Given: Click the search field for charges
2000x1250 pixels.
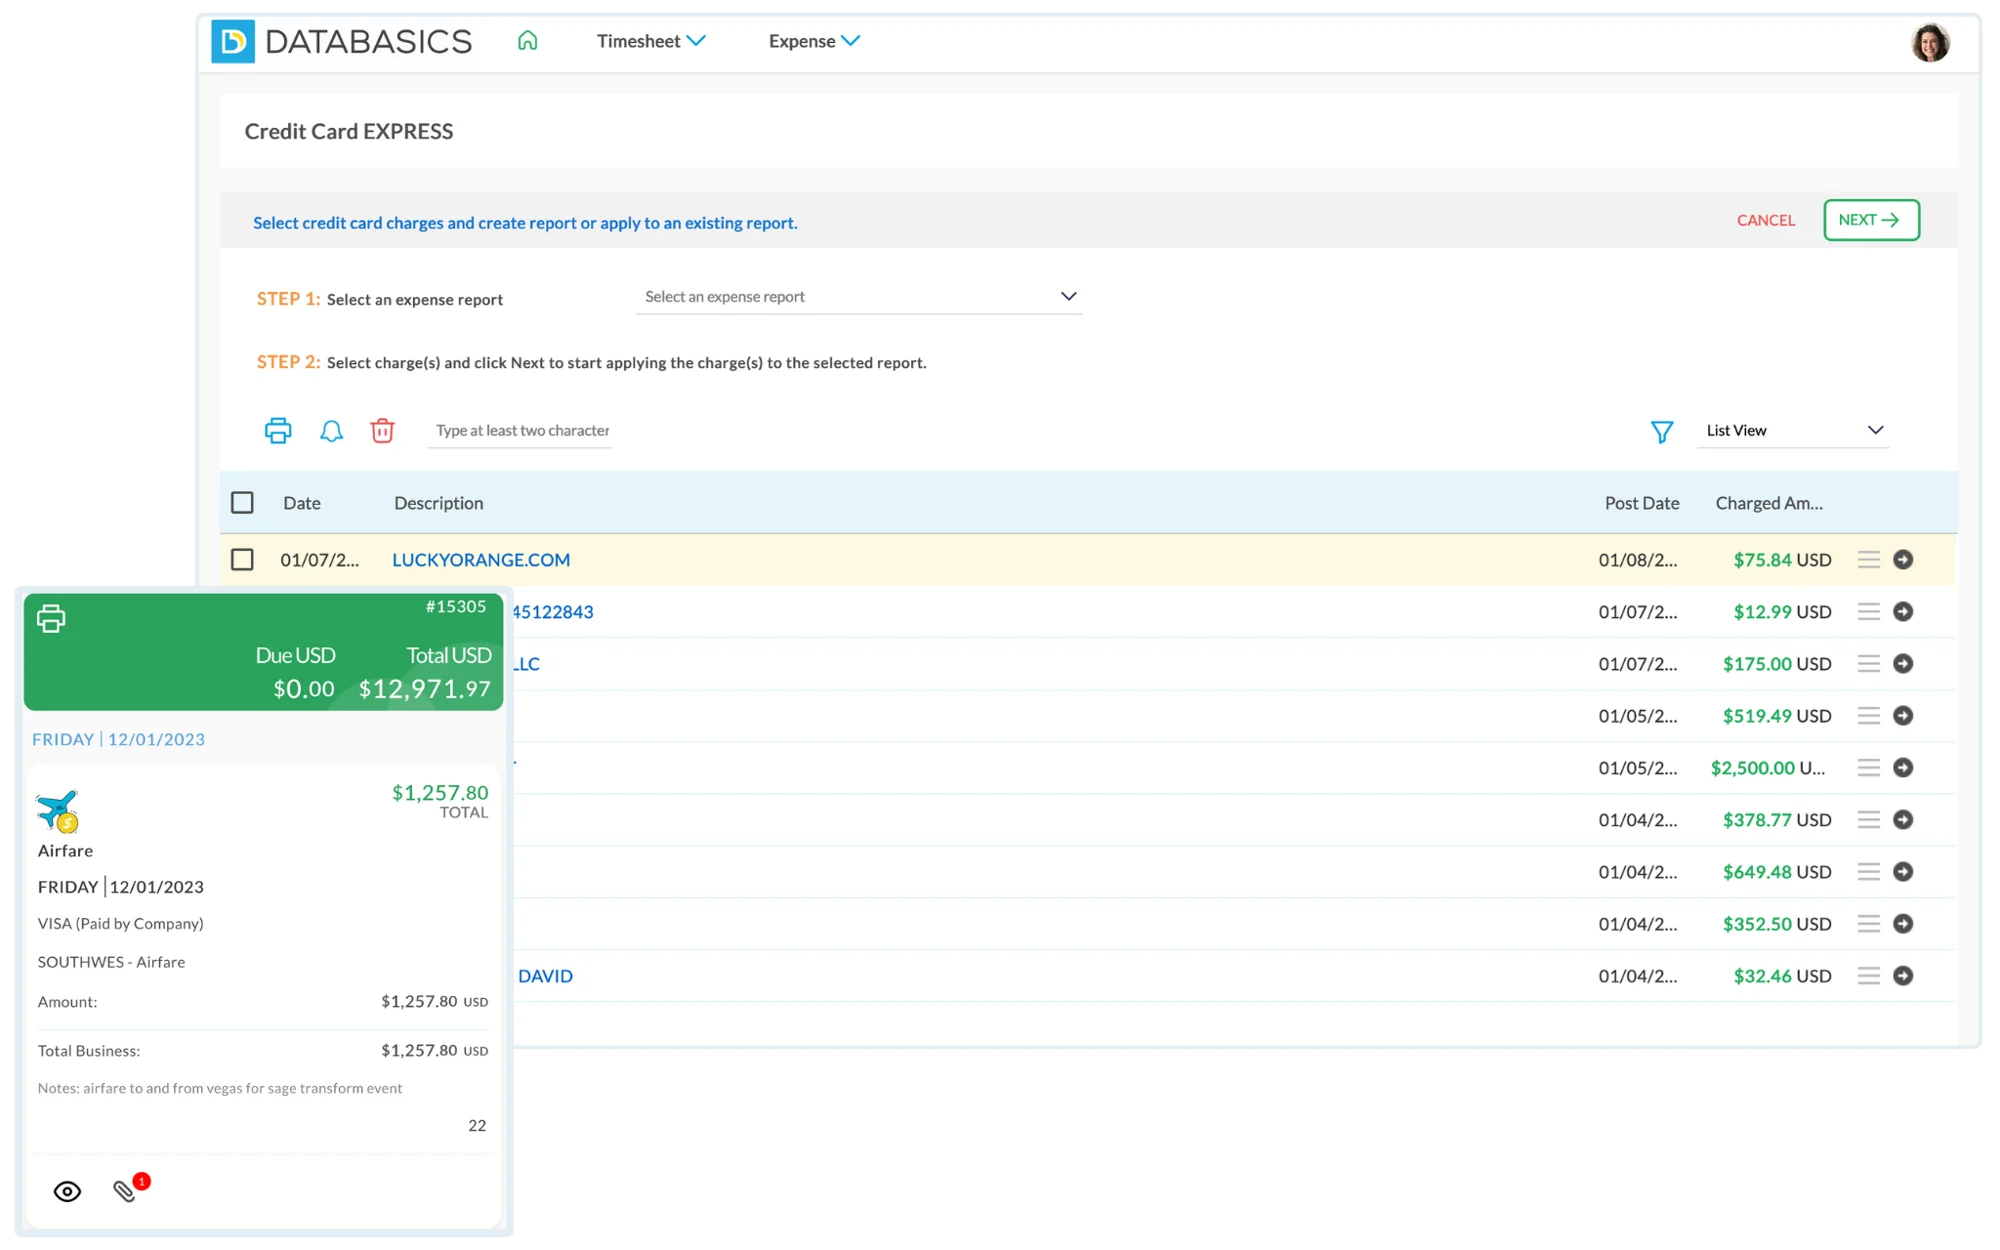Looking at the screenshot, I should [521, 431].
